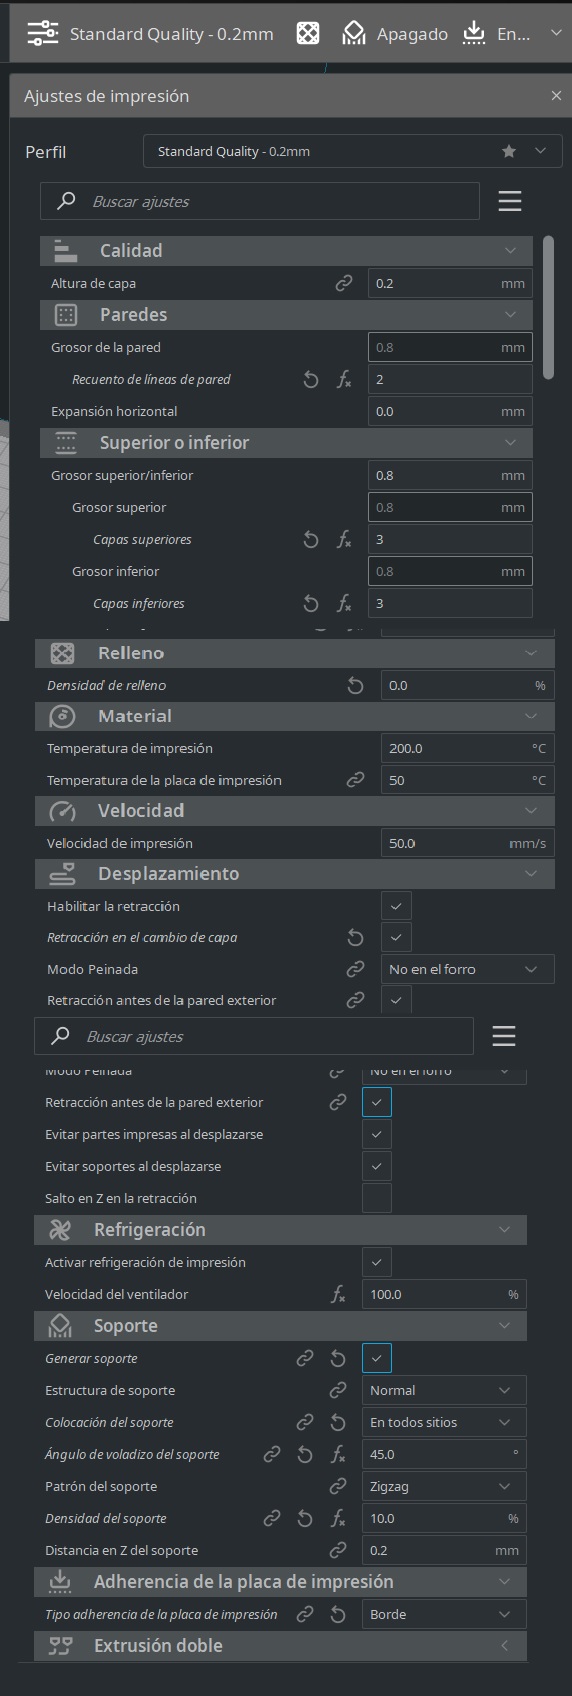572x1696 pixels.
Task: Open Estructura de soporte Normal dropdown
Action: pyautogui.click(x=444, y=1390)
